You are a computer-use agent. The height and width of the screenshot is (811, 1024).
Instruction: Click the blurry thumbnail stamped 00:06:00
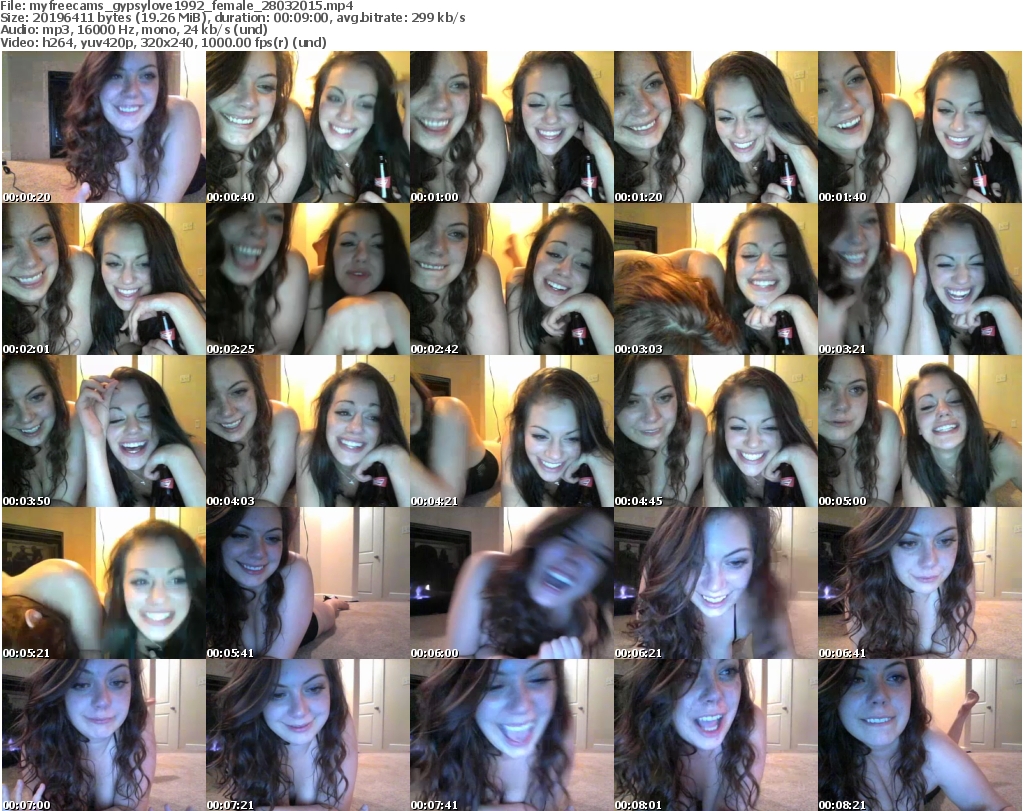coord(511,582)
